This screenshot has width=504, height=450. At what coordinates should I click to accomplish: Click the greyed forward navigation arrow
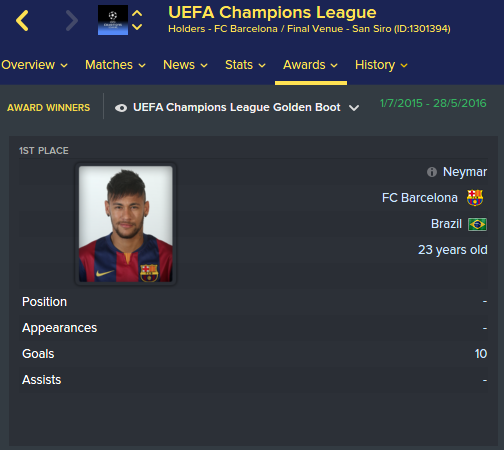(x=72, y=21)
